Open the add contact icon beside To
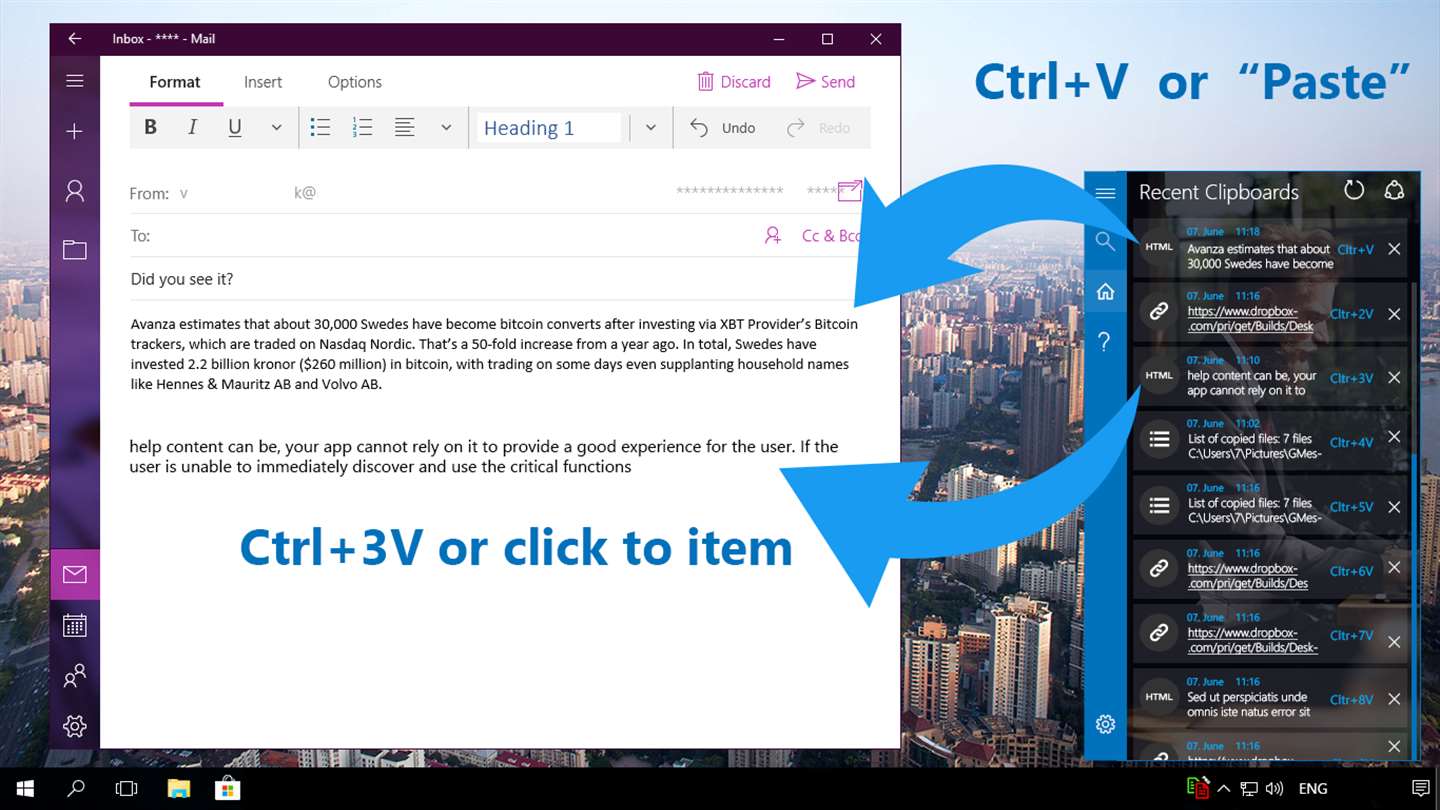 [773, 236]
